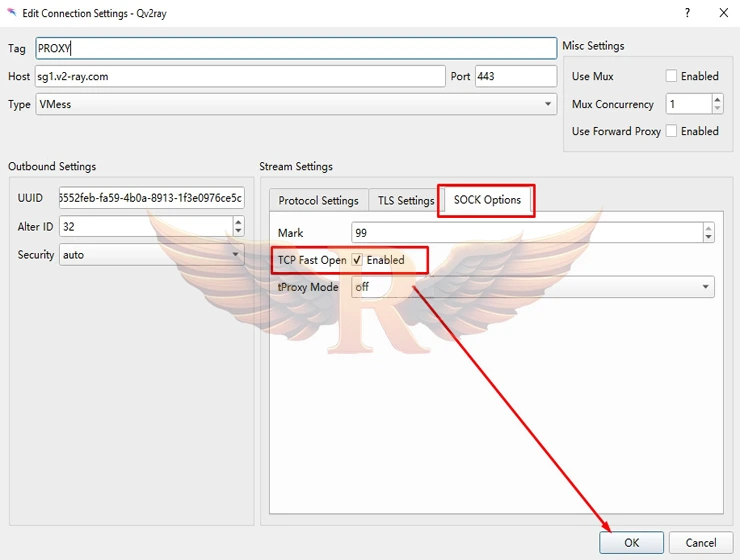Click the Port number field
The width and height of the screenshot is (740, 560).
pyautogui.click(x=515, y=76)
